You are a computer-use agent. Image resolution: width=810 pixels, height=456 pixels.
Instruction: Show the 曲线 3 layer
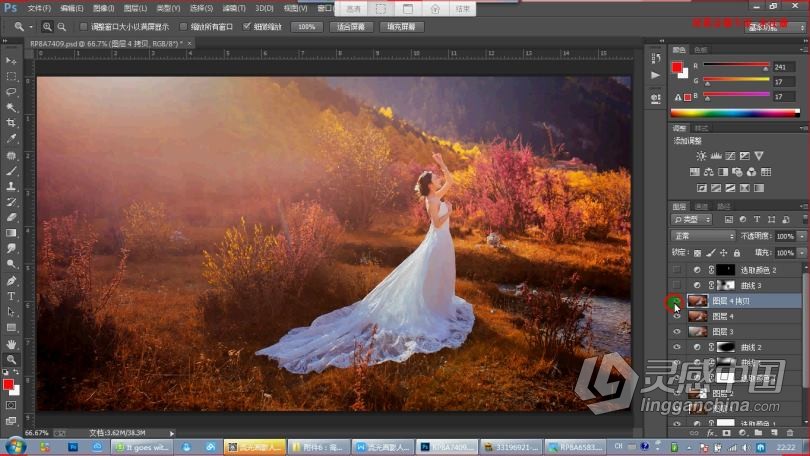[x=676, y=285]
